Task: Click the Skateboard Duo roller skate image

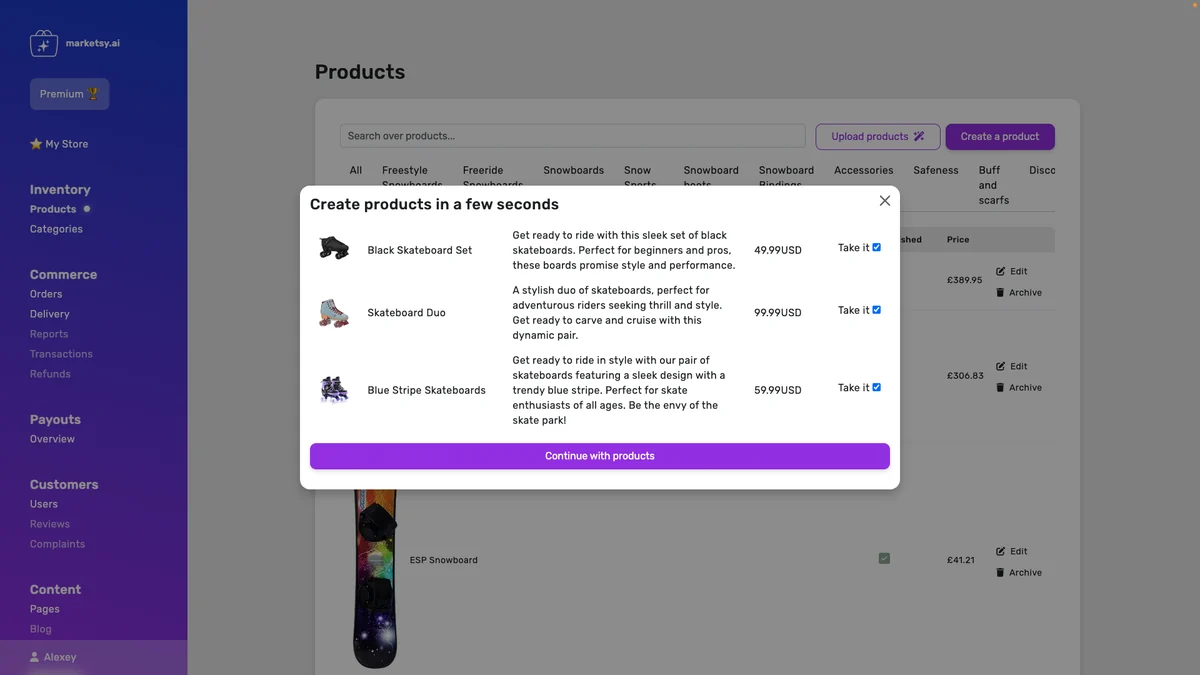Action: coord(334,312)
